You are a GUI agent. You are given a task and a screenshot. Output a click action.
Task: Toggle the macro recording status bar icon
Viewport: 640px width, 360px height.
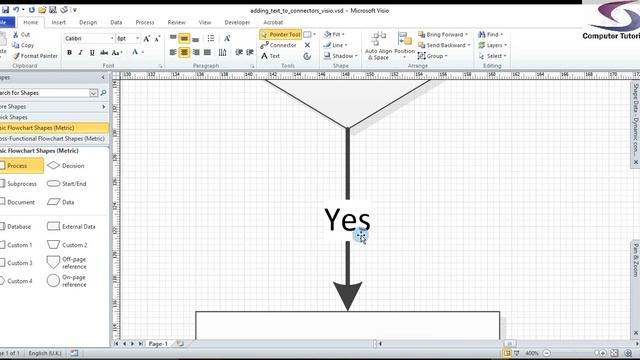74,353
